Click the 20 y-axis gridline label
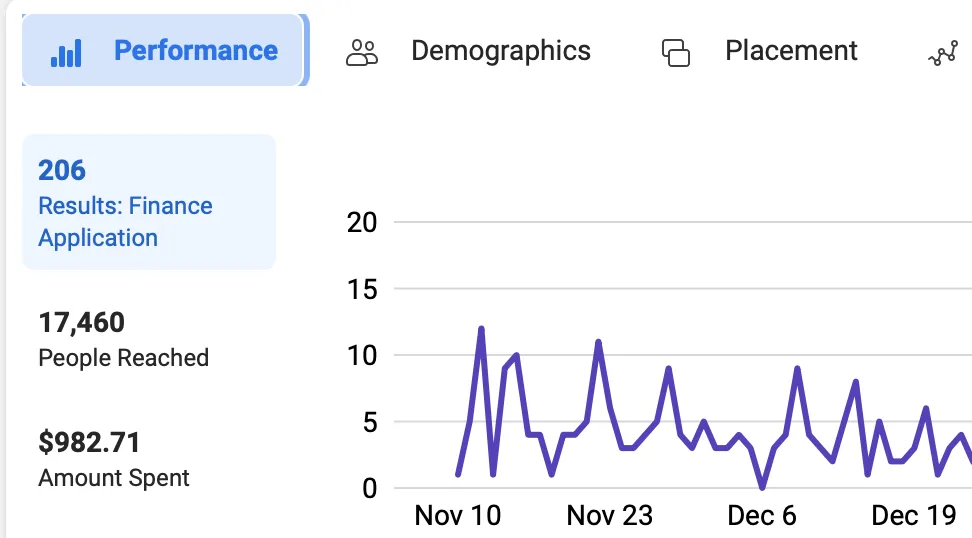 tap(362, 223)
